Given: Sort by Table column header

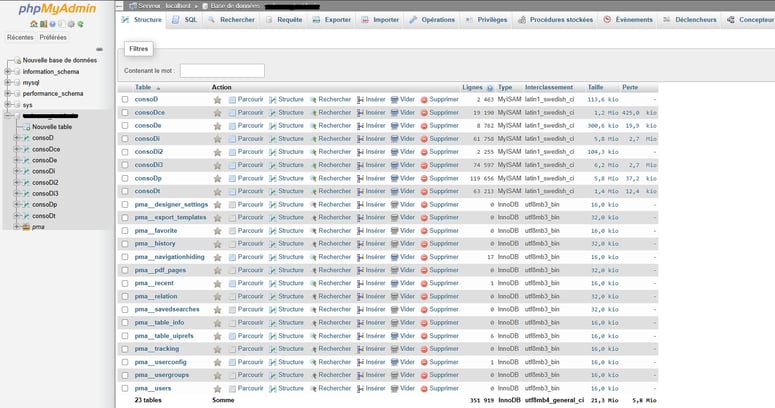Looking at the screenshot, I should point(143,88).
